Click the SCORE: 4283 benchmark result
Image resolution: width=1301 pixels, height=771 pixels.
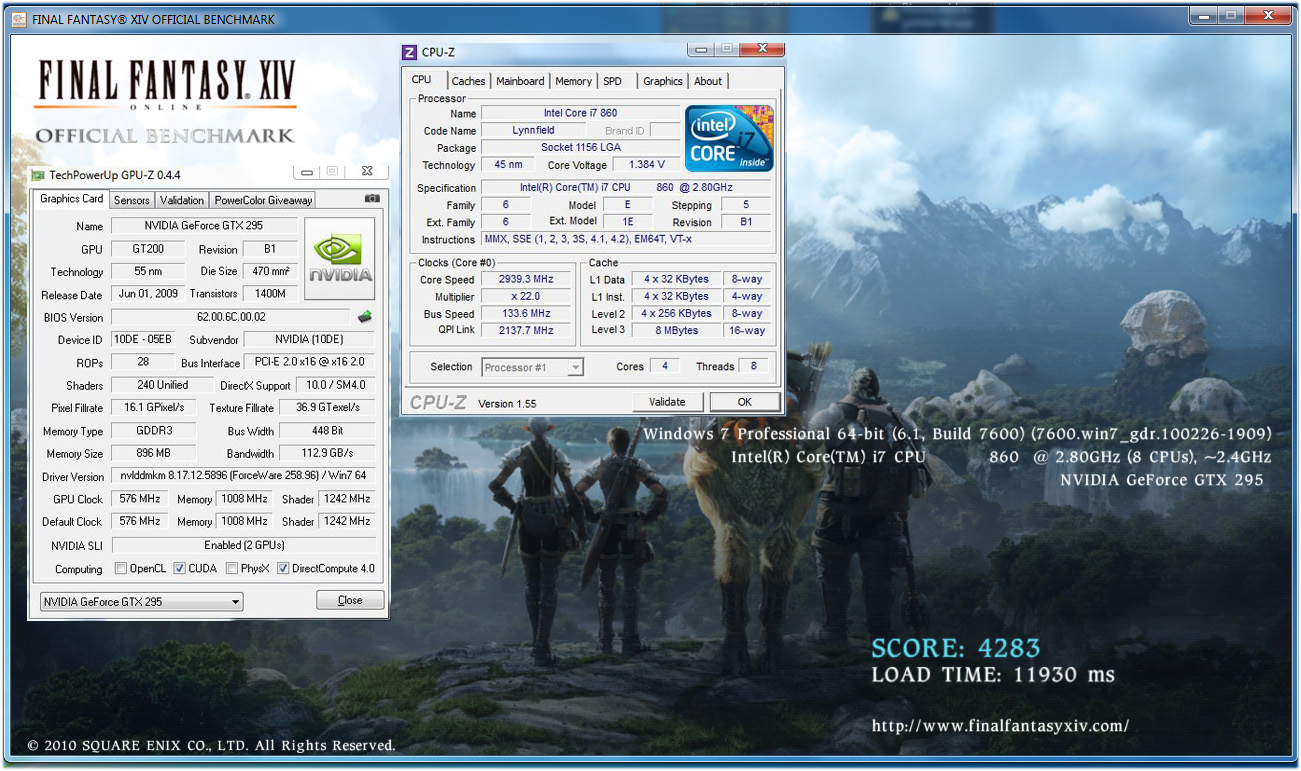click(956, 648)
